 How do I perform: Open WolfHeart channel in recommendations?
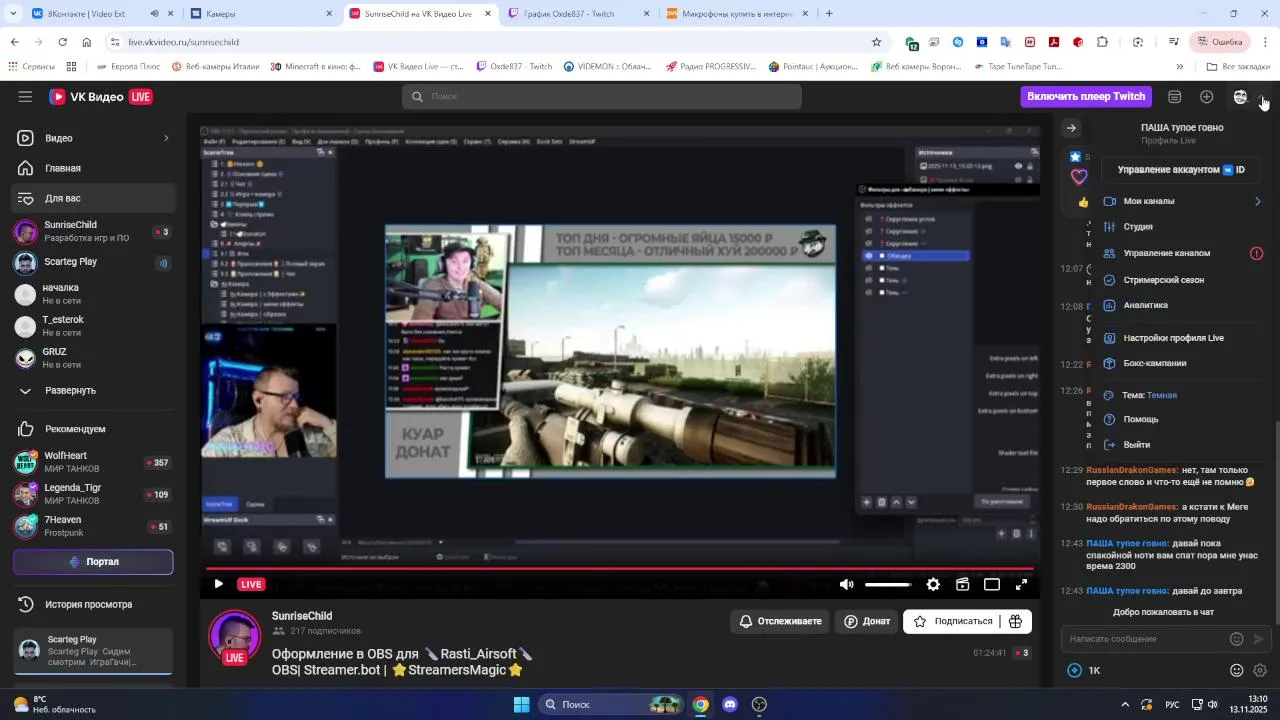point(94,463)
